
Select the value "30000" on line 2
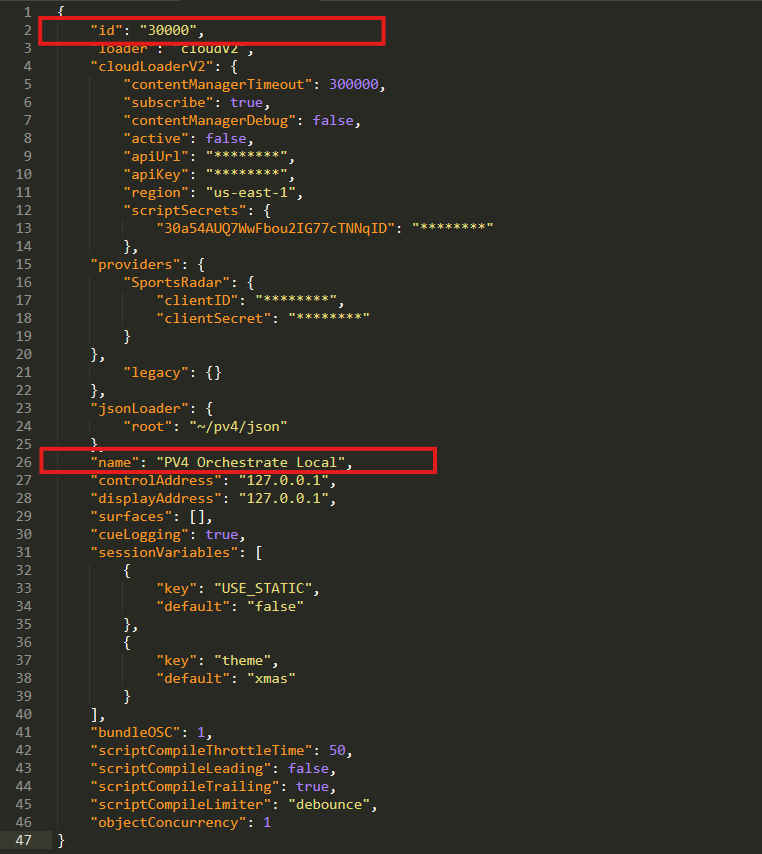coord(168,30)
